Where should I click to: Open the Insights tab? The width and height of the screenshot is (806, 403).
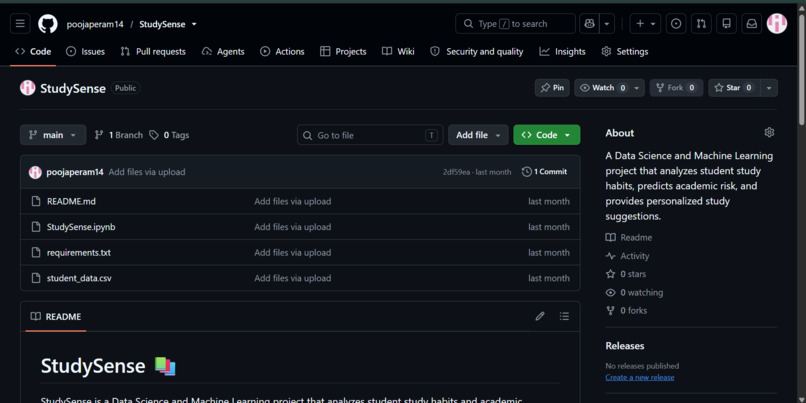click(x=562, y=51)
